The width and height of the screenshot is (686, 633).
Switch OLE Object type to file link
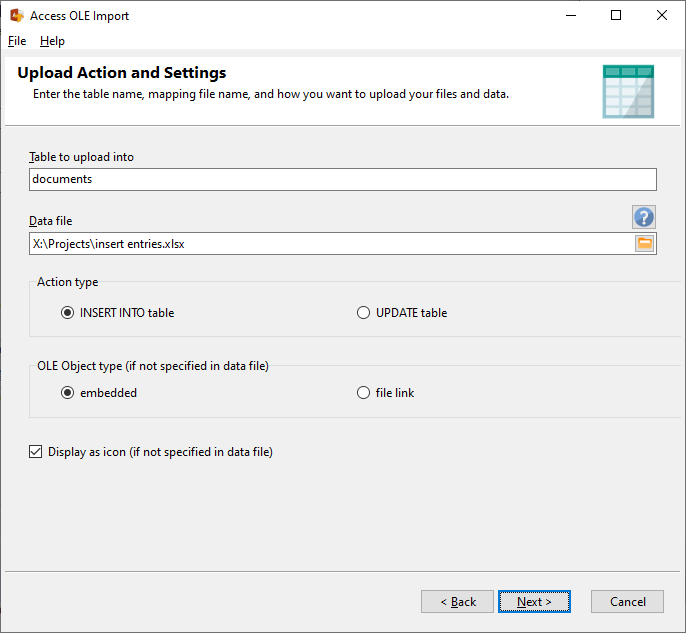tap(364, 393)
